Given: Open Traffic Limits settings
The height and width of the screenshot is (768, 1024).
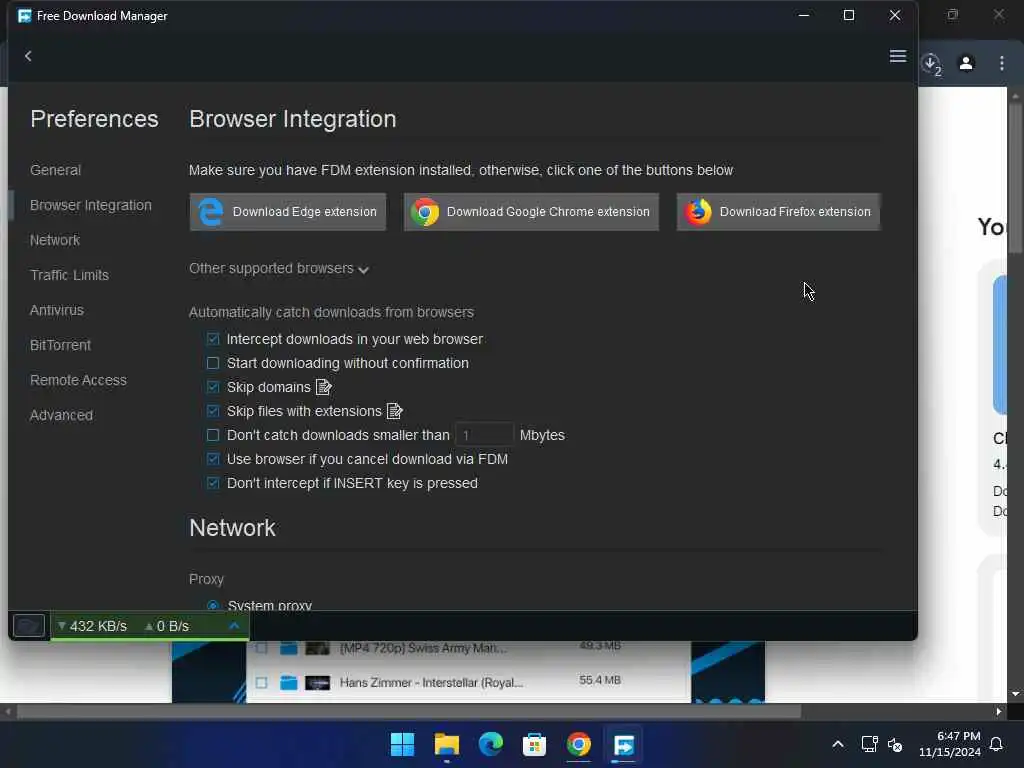Looking at the screenshot, I should pyautogui.click(x=69, y=275).
